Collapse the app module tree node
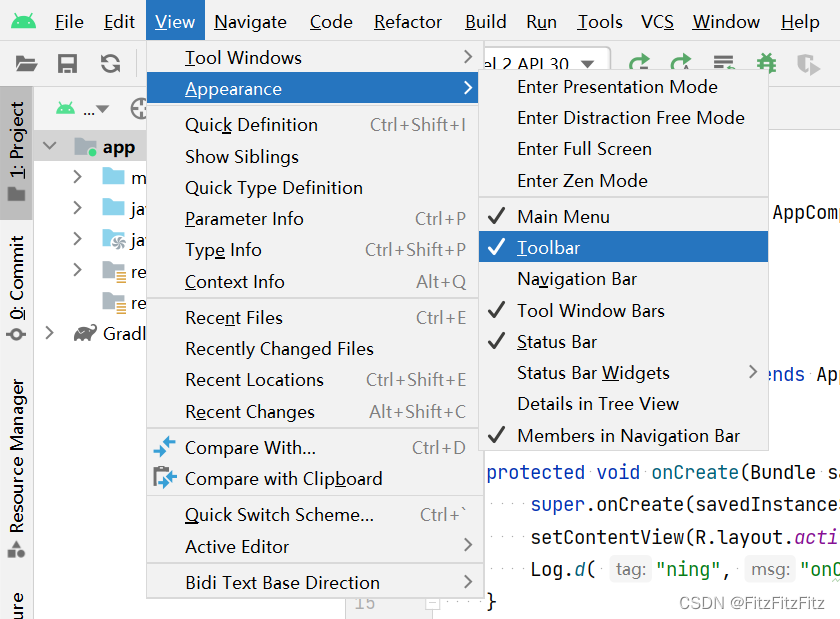840x619 pixels. 48,147
